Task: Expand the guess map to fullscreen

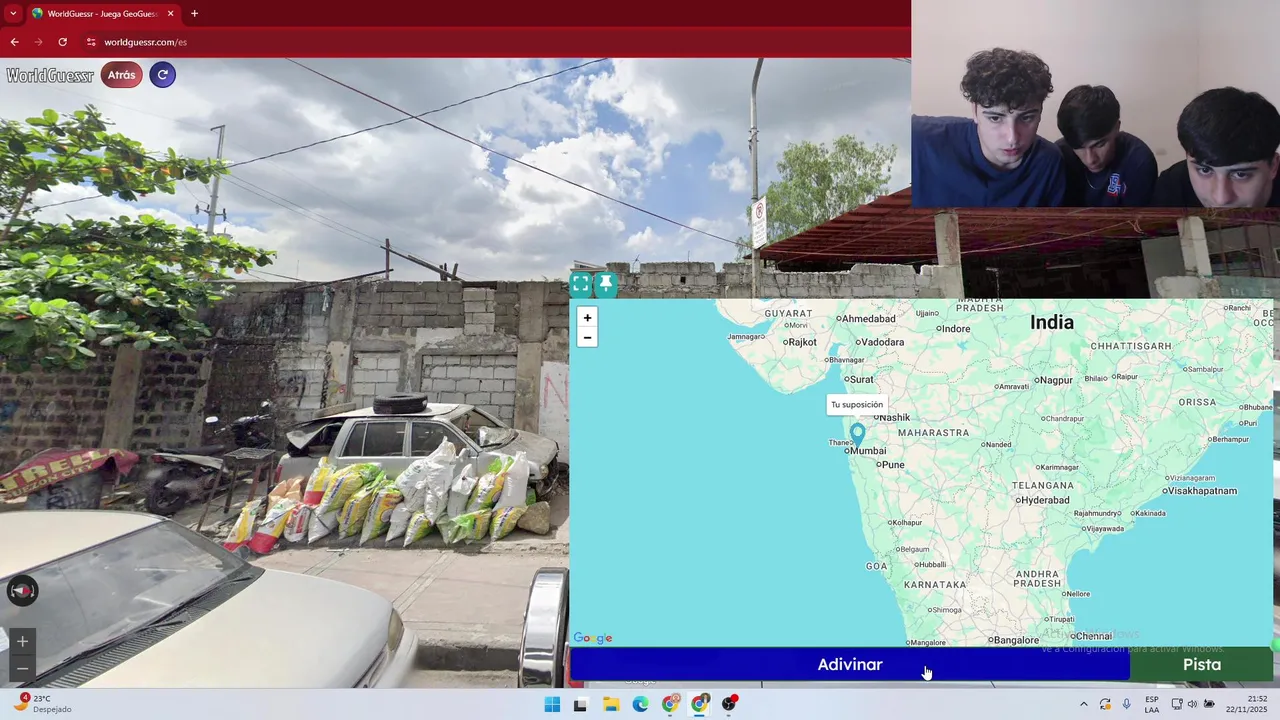Action: tap(581, 284)
